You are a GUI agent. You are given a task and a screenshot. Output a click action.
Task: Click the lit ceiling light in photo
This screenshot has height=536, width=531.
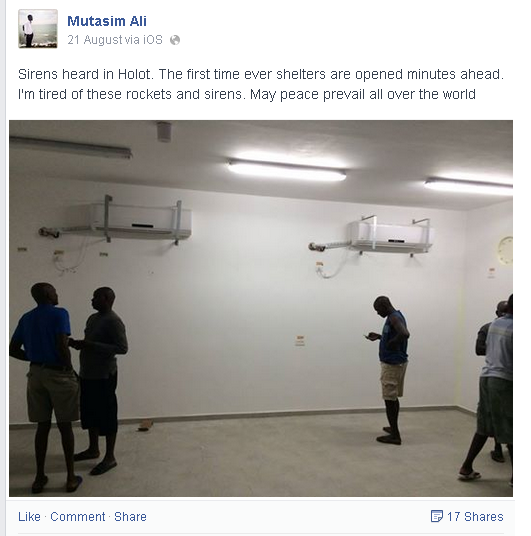pos(287,171)
